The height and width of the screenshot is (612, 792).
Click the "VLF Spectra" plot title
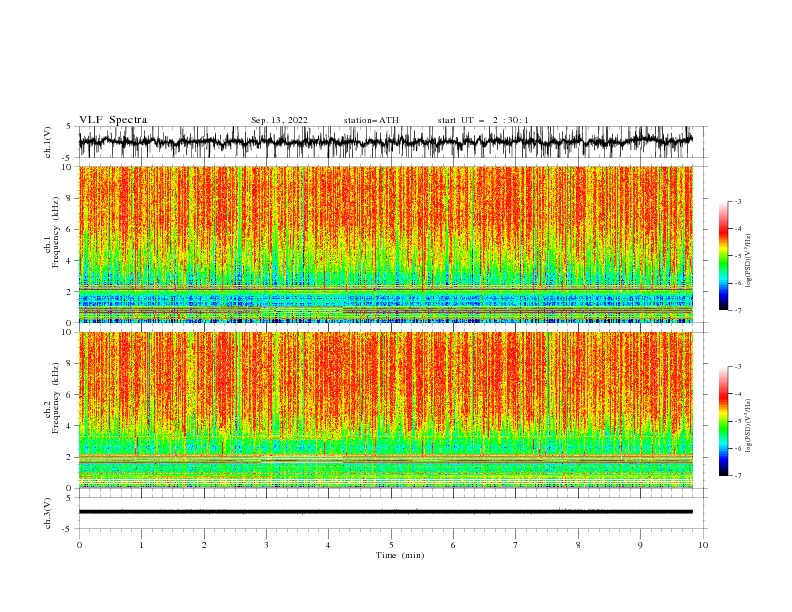point(113,120)
